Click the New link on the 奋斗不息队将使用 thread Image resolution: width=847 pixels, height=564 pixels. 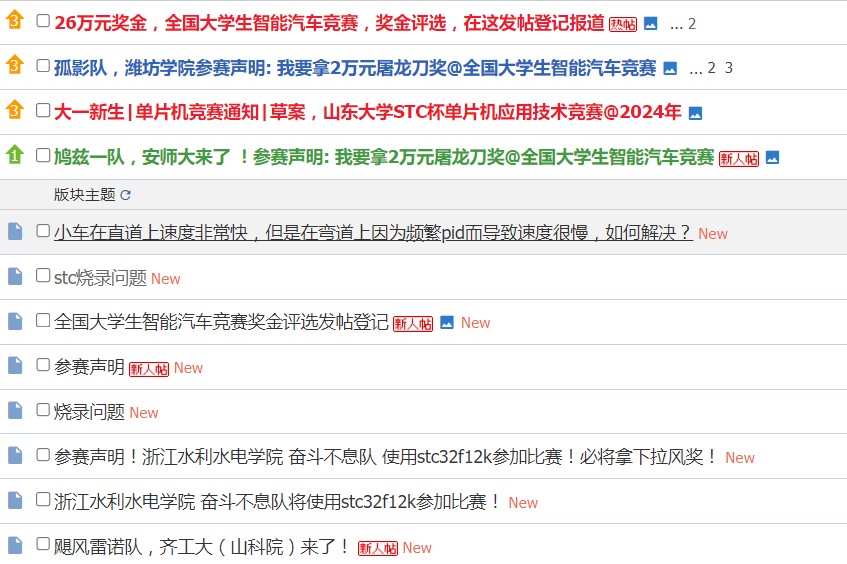[523, 503]
